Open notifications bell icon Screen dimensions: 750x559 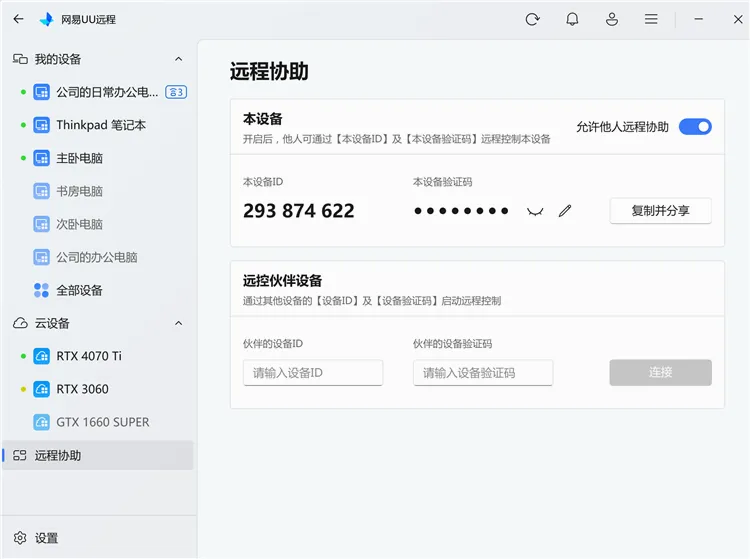tap(572, 19)
